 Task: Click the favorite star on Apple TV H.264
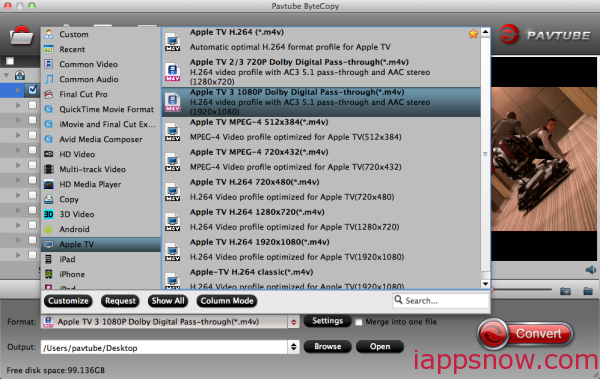click(473, 34)
